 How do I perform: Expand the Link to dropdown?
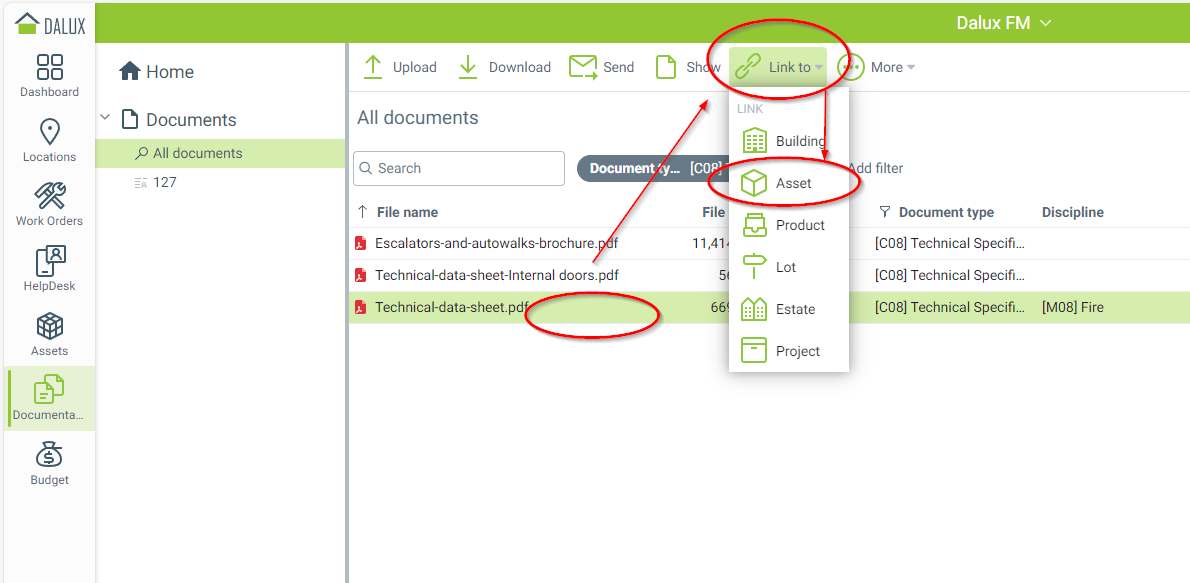(778, 67)
